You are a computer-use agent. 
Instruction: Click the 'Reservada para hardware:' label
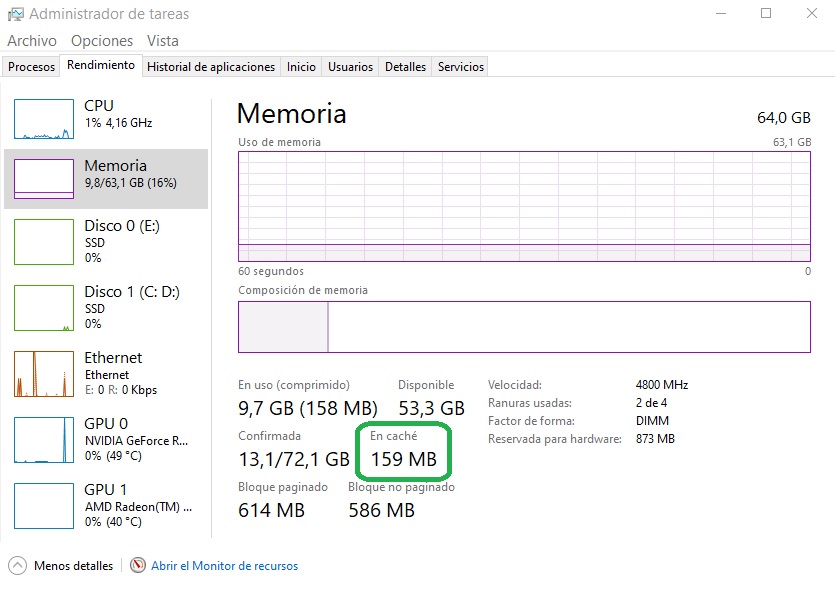click(x=555, y=439)
